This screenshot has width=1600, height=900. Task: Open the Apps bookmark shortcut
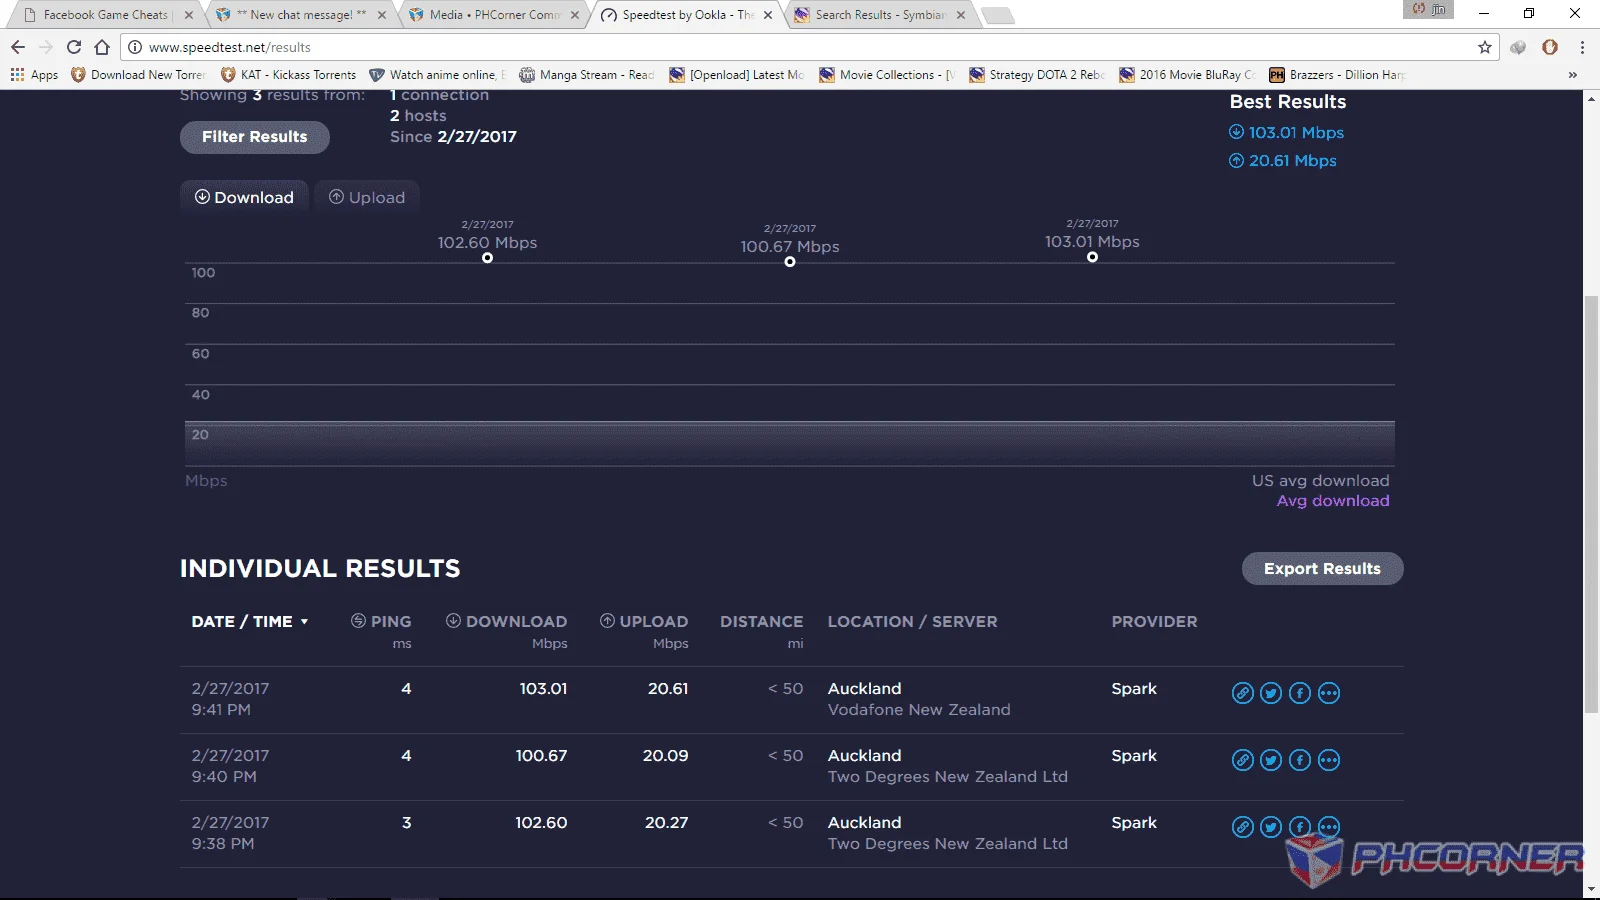pyautogui.click(x=35, y=75)
